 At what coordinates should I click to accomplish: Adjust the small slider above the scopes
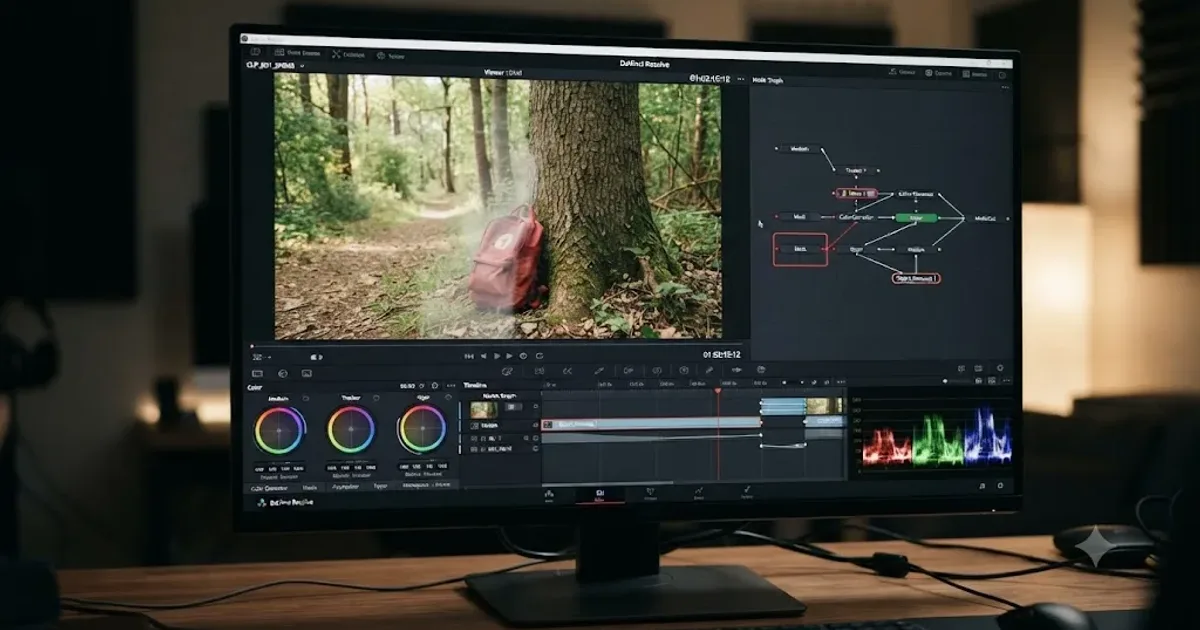coord(957,381)
